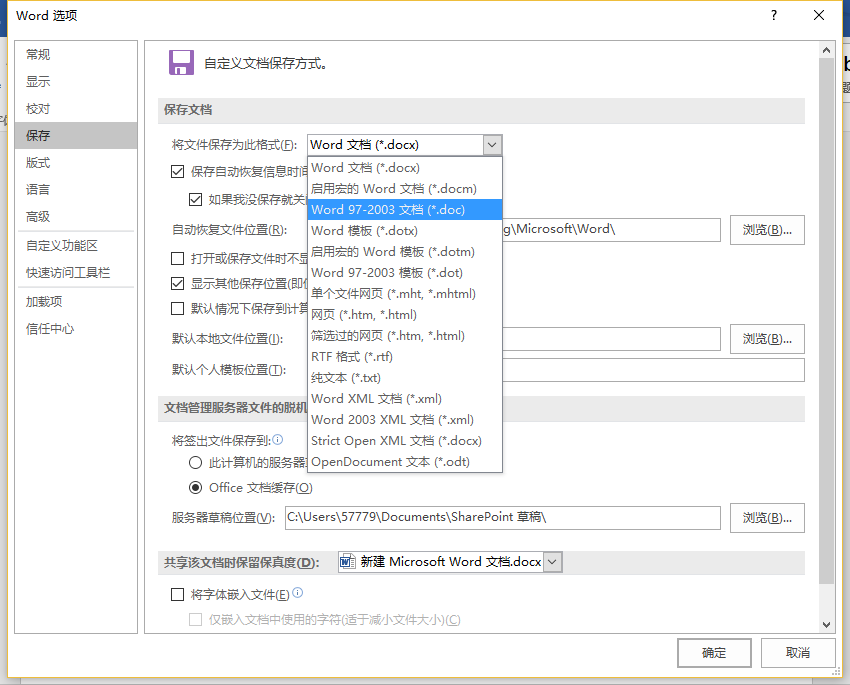
Task: Close the Word 选项 dialog
Action: coord(819,15)
